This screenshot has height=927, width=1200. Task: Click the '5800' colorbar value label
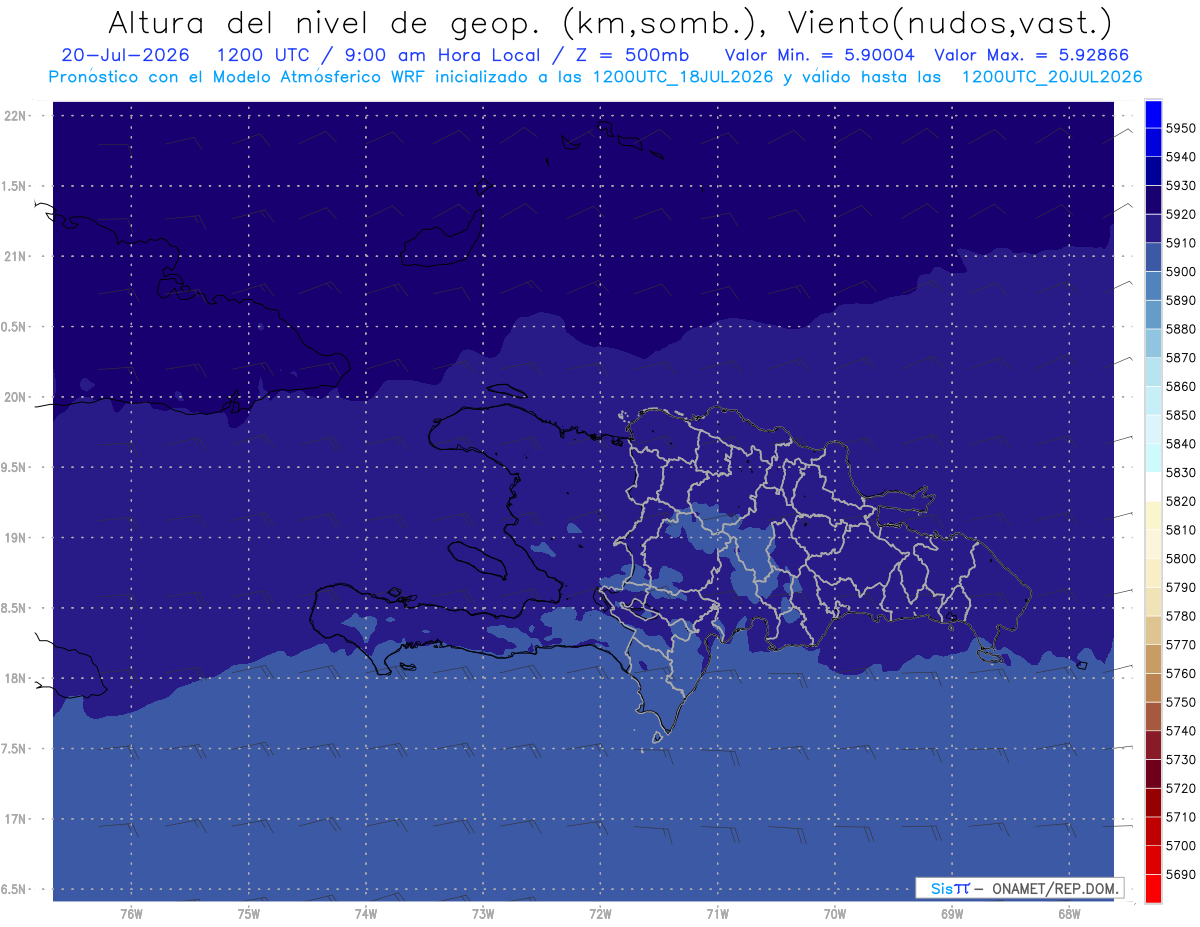click(x=1181, y=559)
